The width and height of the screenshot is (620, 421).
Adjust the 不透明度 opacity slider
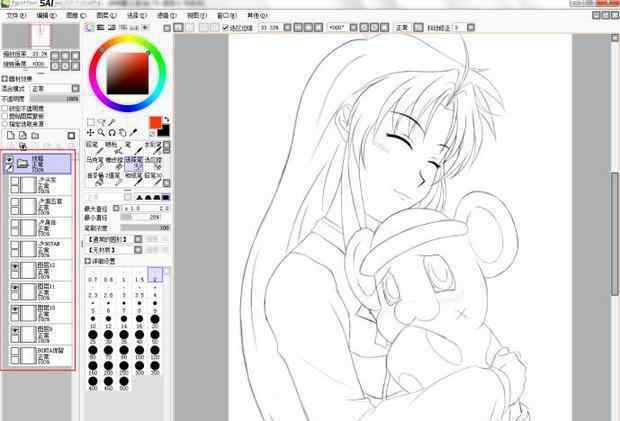[55, 99]
